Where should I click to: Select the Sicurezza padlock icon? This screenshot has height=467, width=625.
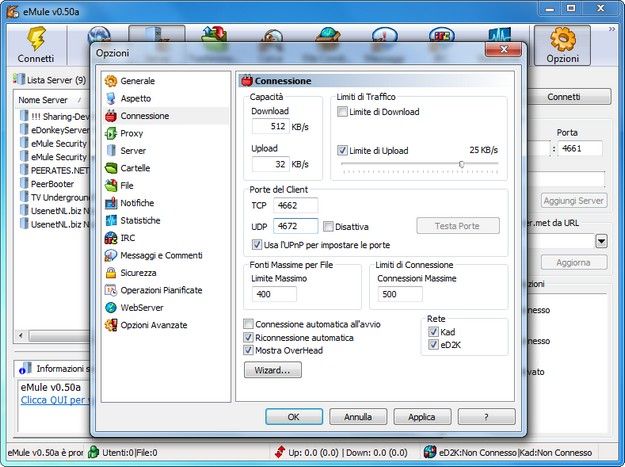pos(111,273)
